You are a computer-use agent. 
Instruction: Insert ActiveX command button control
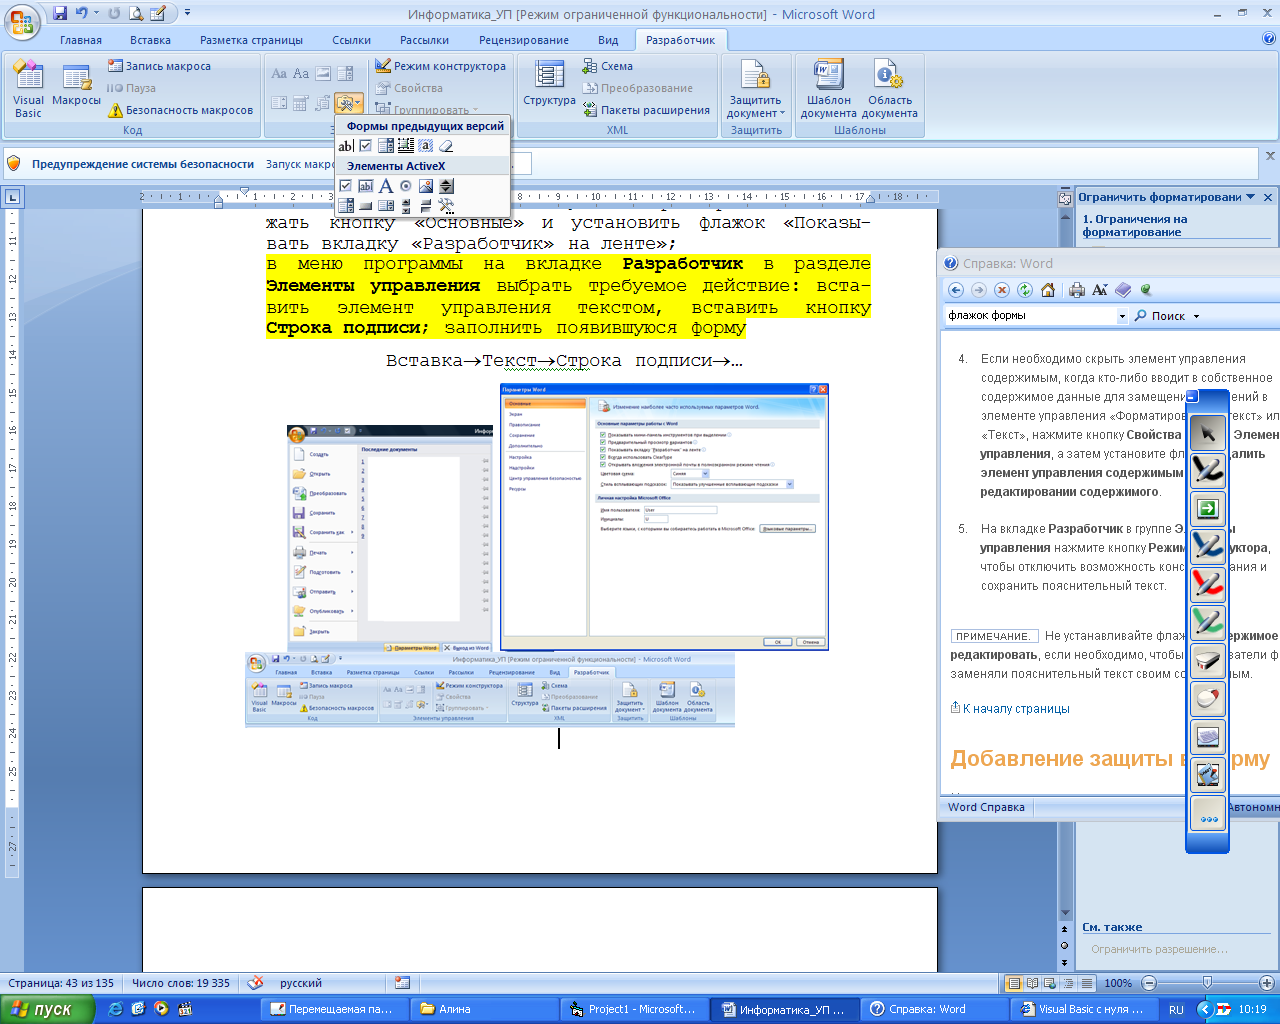tap(366, 206)
